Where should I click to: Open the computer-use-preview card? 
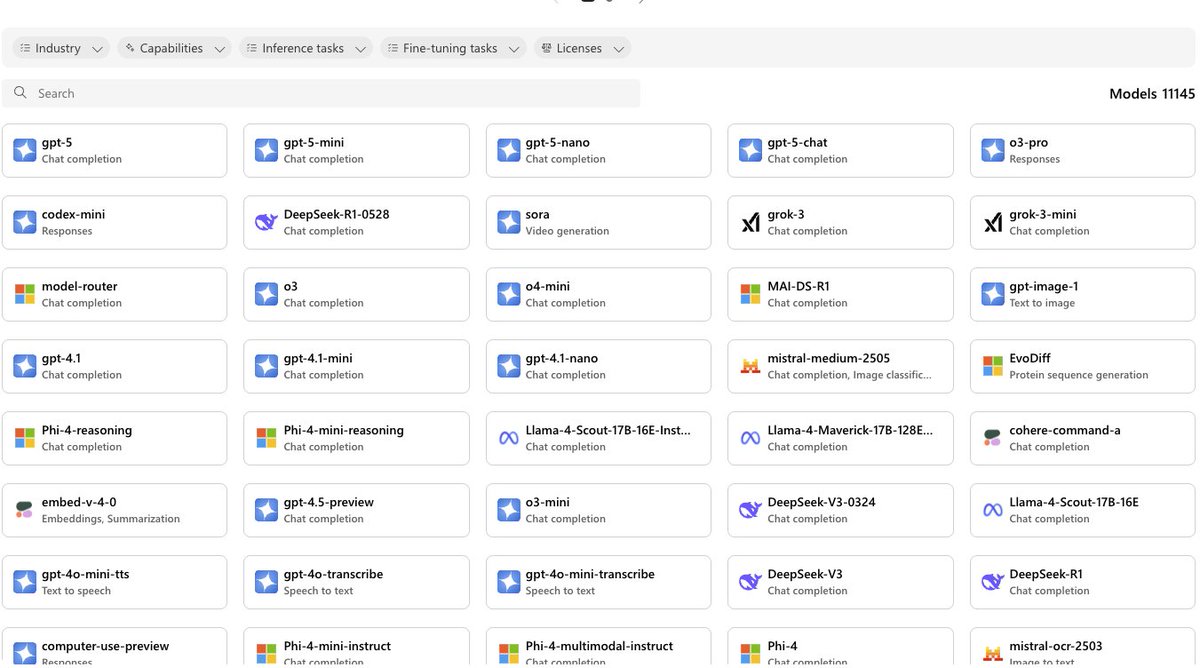coord(114,648)
